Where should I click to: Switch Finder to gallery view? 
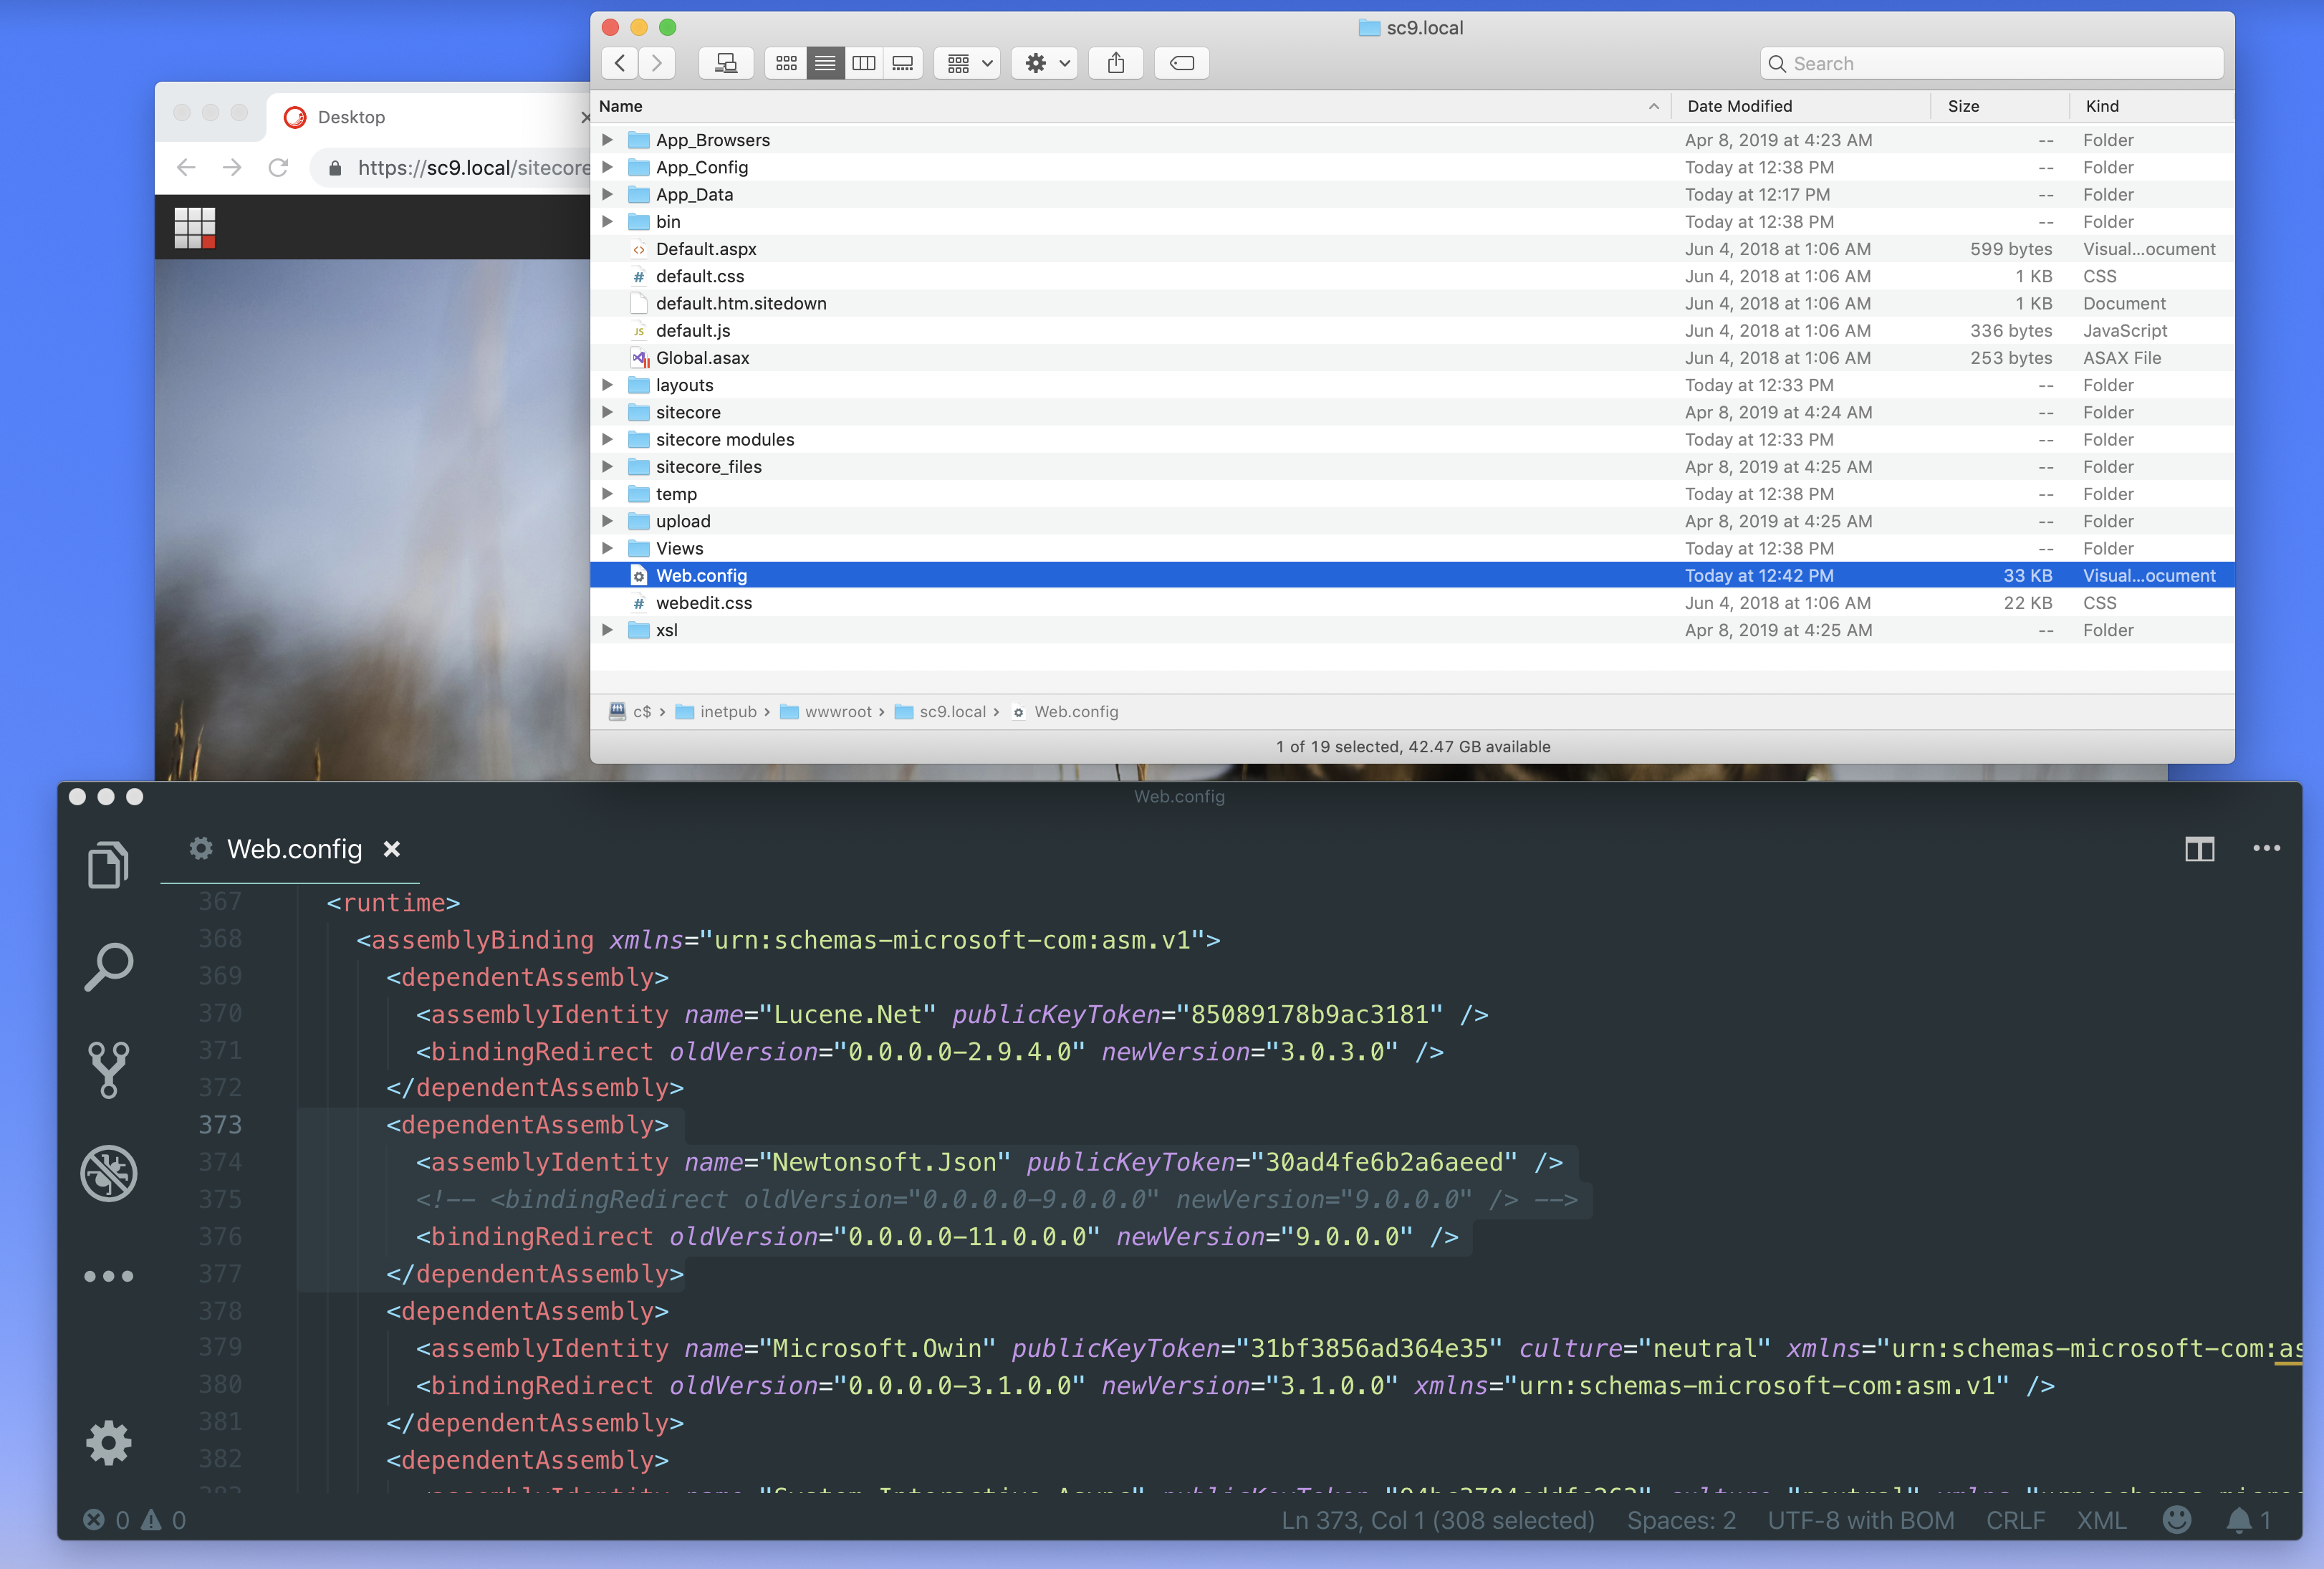(902, 63)
